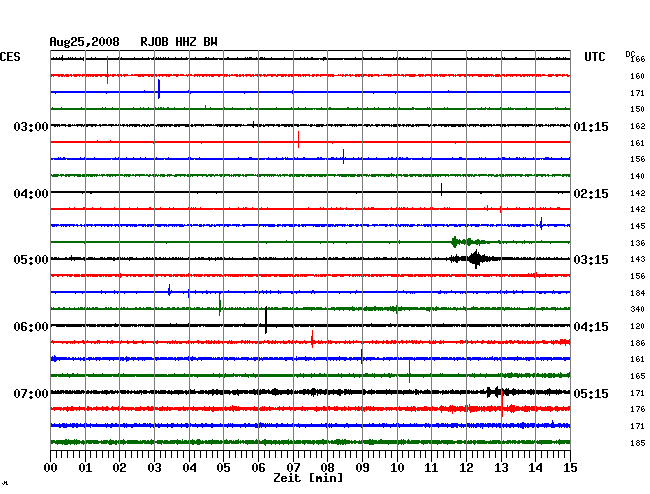Click the blue spike on the third trace from top

159,89
